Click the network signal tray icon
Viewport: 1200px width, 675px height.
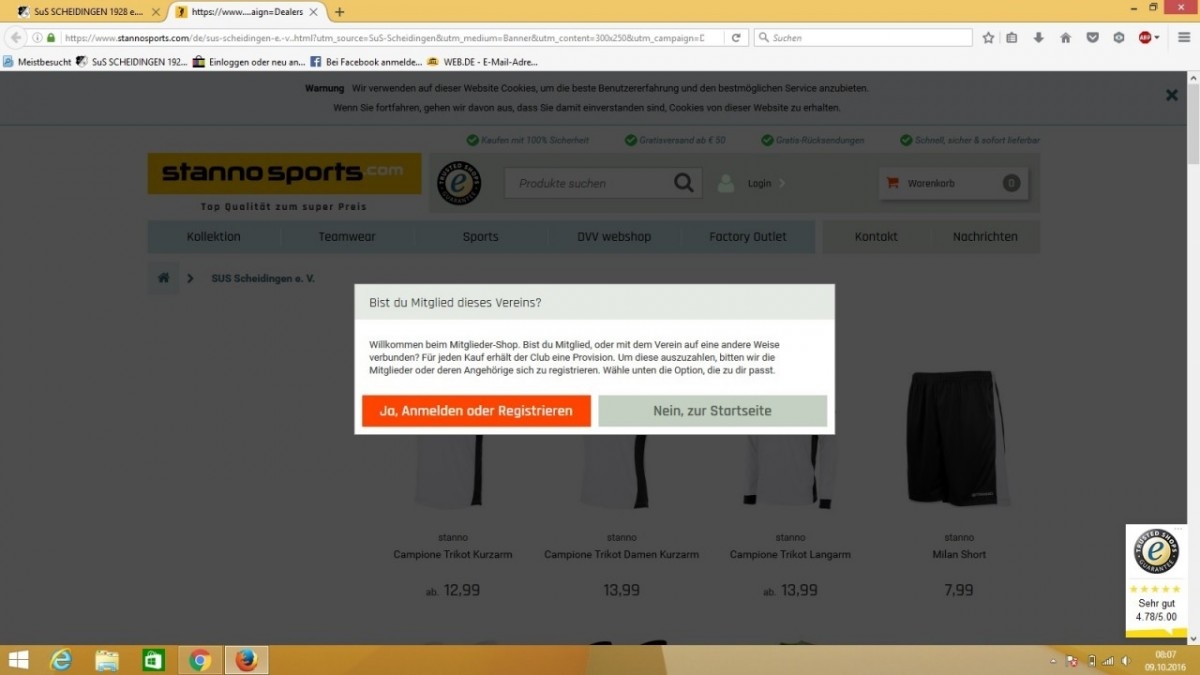[x=1108, y=661]
